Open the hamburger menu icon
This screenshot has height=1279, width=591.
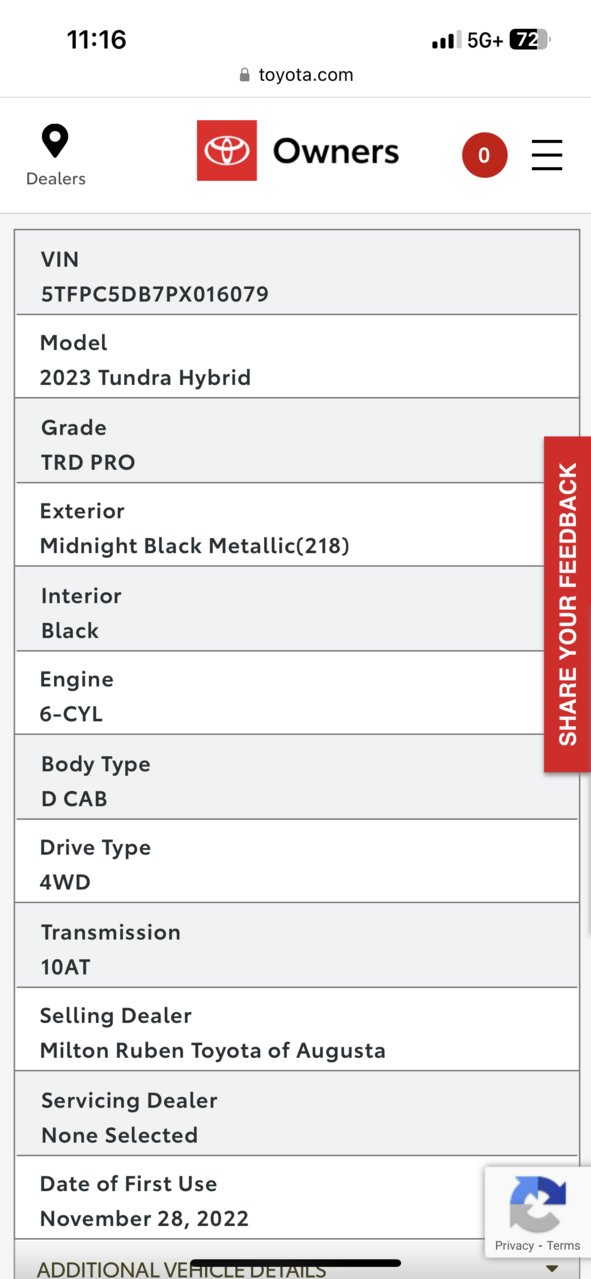(547, 155)
